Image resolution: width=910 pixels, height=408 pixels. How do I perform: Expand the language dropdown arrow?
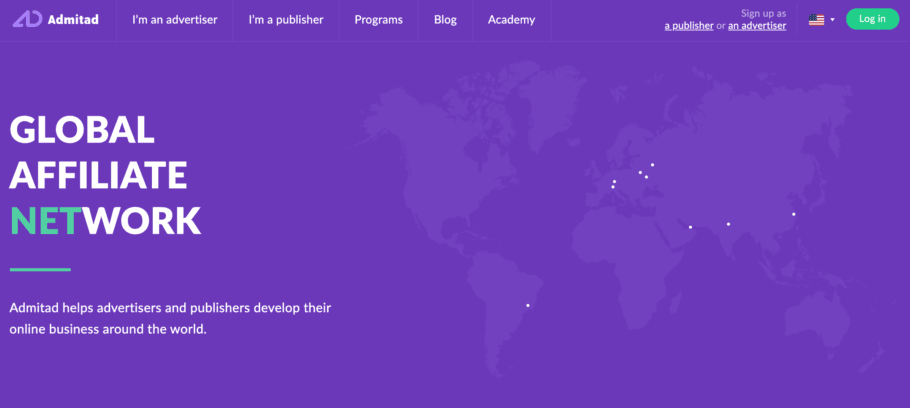pos(832,20)
